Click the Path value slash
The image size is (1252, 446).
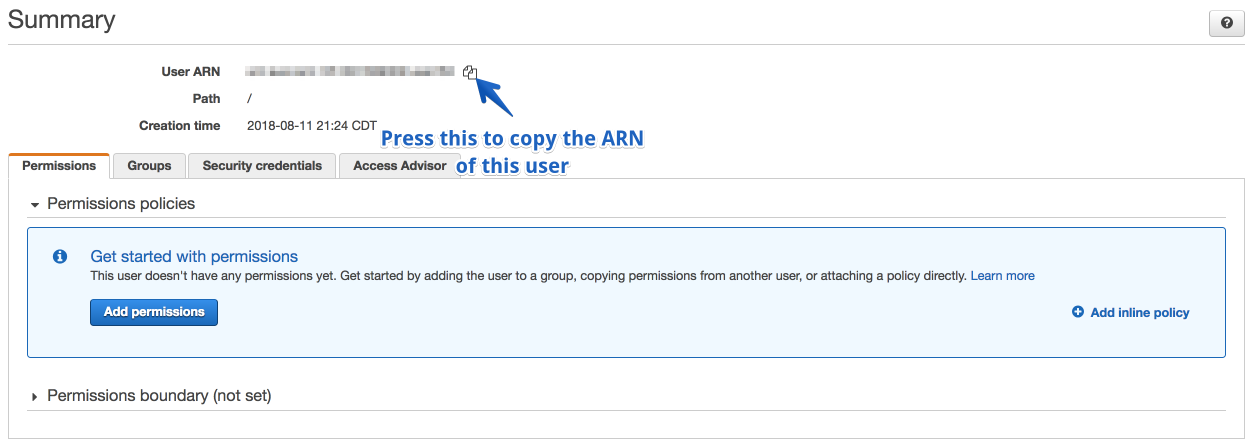(x=250, y=99)
